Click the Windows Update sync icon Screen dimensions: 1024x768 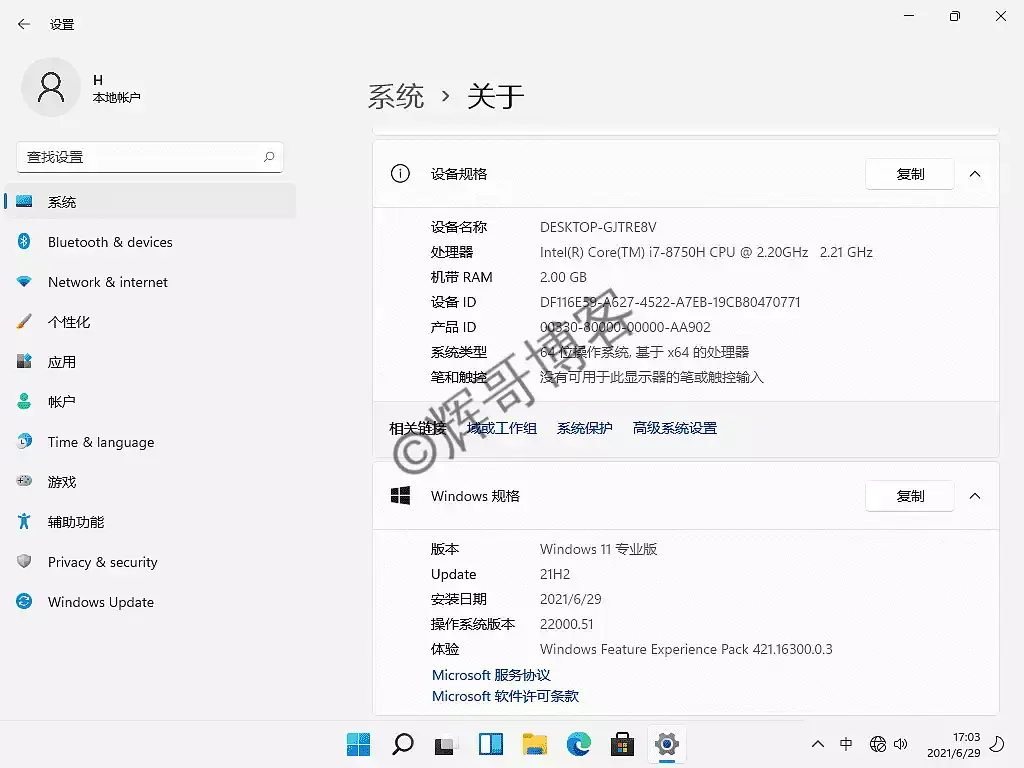click(24, 601)
